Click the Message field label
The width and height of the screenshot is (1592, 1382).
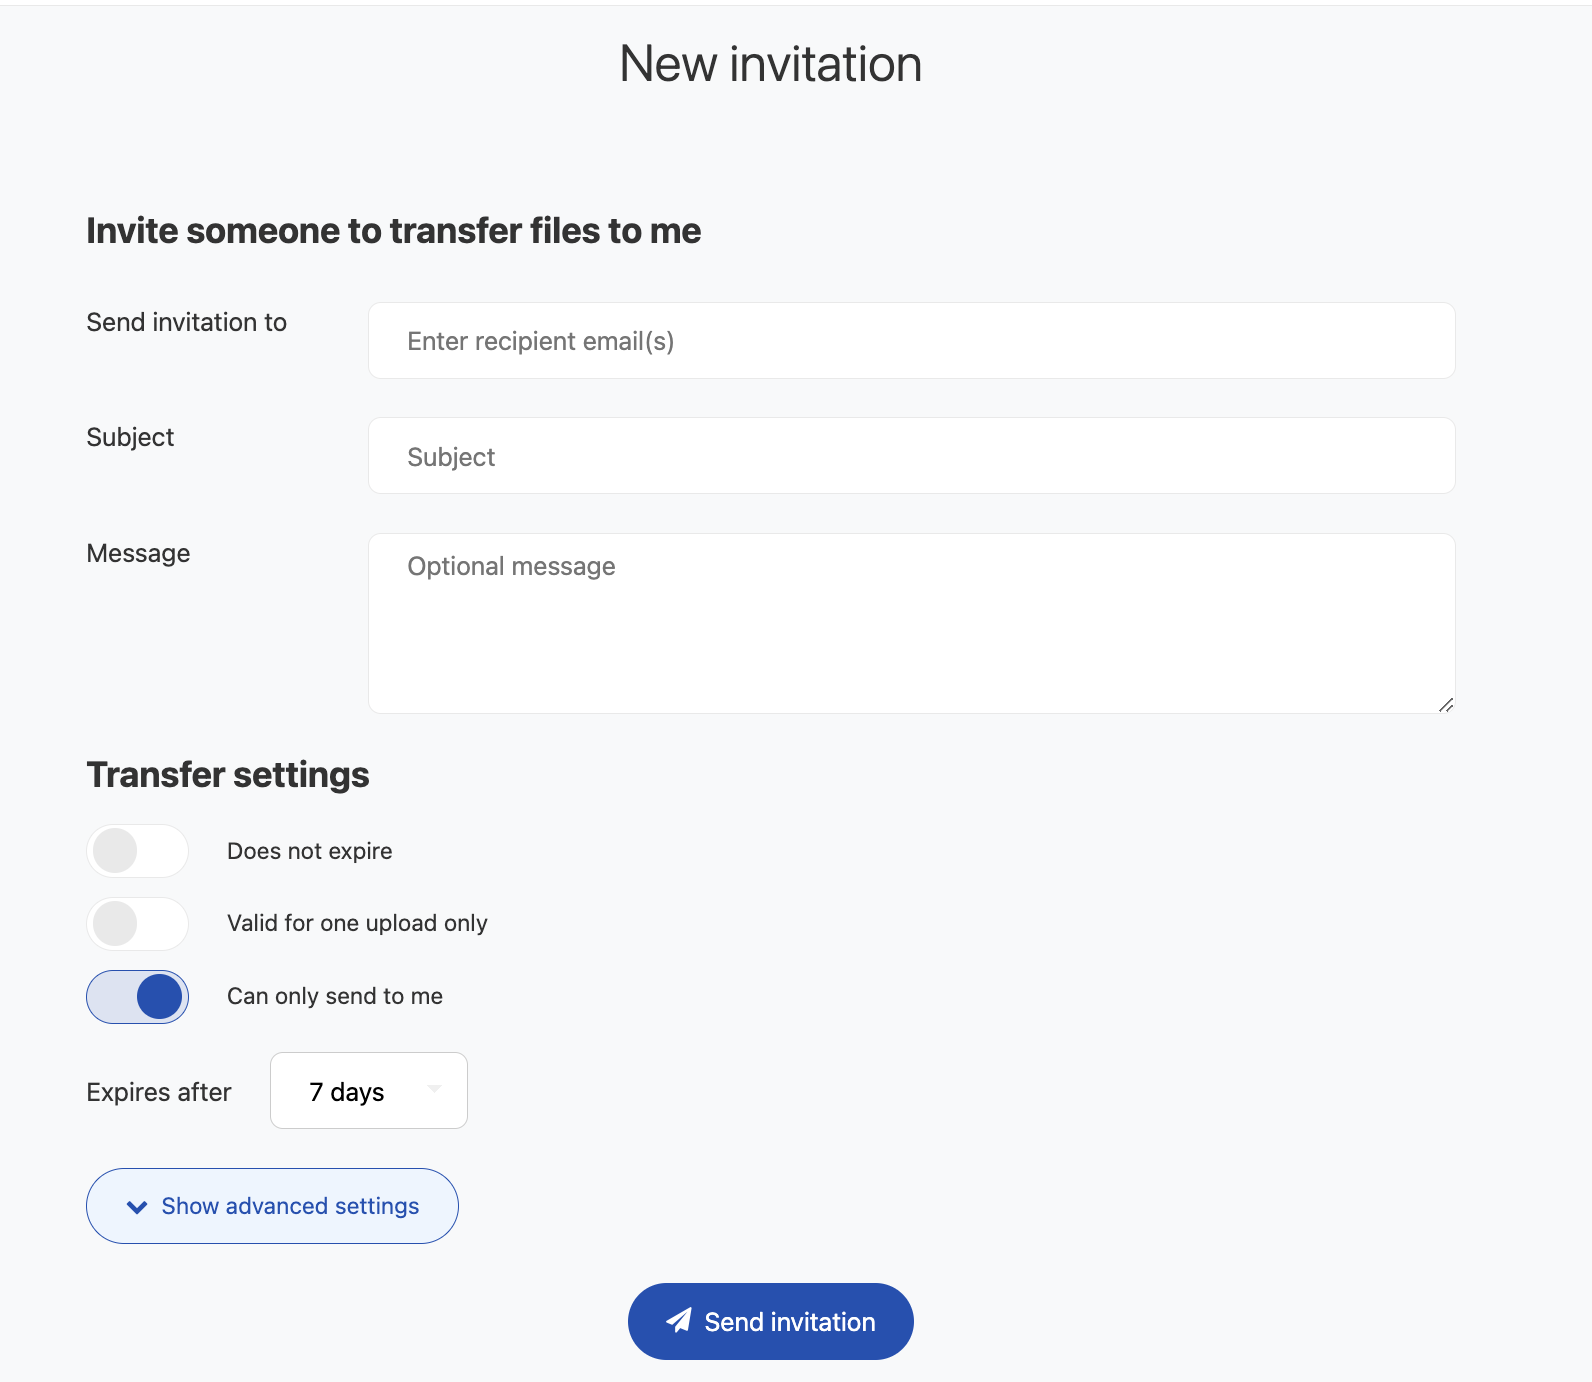[138, 553]
